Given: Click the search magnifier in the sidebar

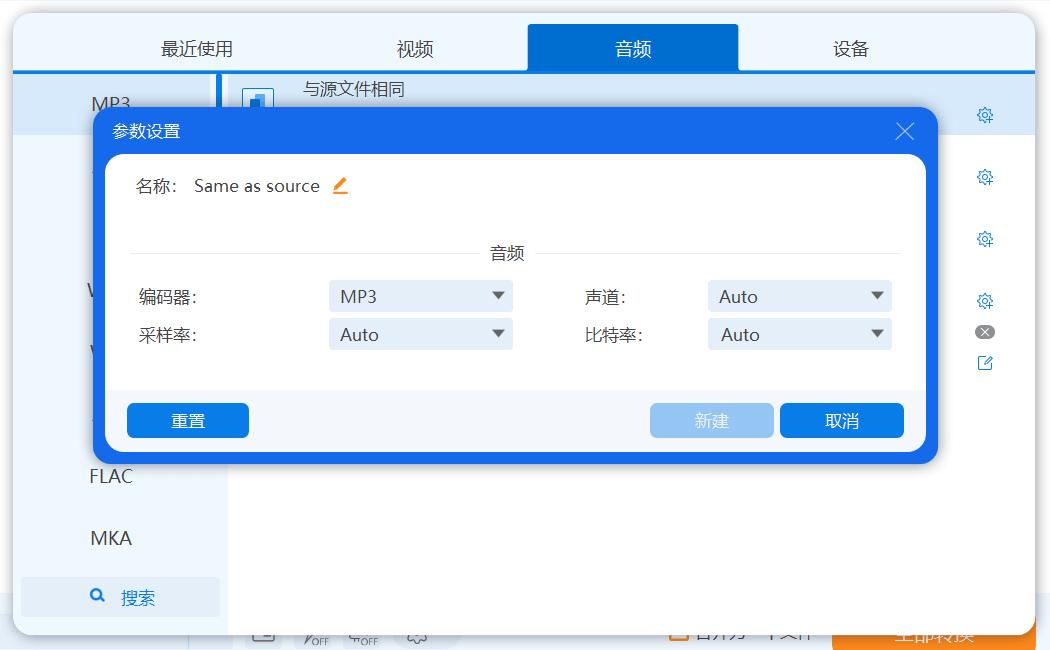Looking at the screenshot, I should [97, 595].
